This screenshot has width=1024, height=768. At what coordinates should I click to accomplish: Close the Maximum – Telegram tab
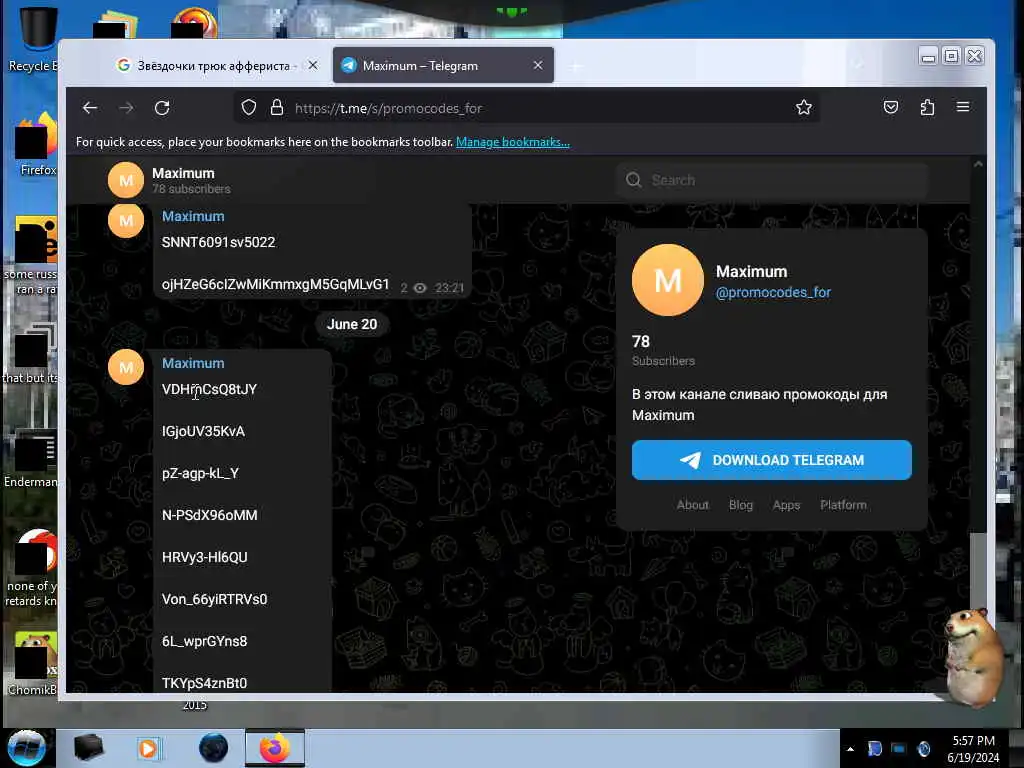[537, 65]
